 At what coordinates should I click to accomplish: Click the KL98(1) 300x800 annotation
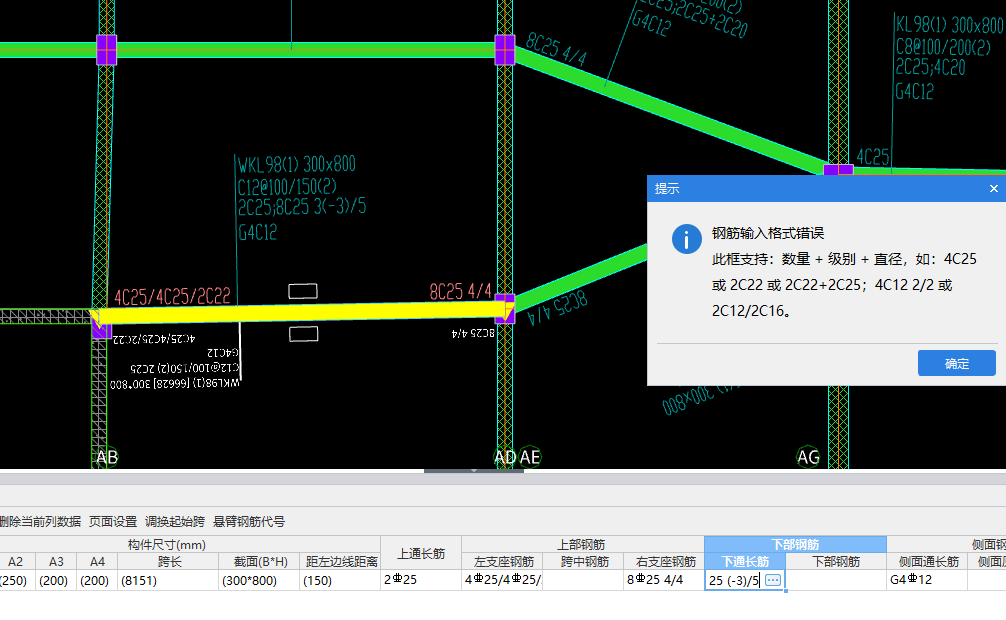949,25
